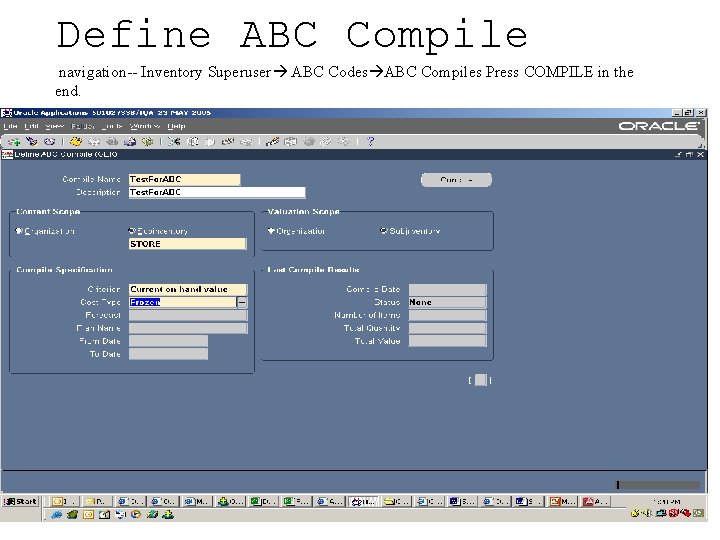This screenshot has height=540, width=720.
Task: Open the Folder menu
Action: tap(83, 126)
